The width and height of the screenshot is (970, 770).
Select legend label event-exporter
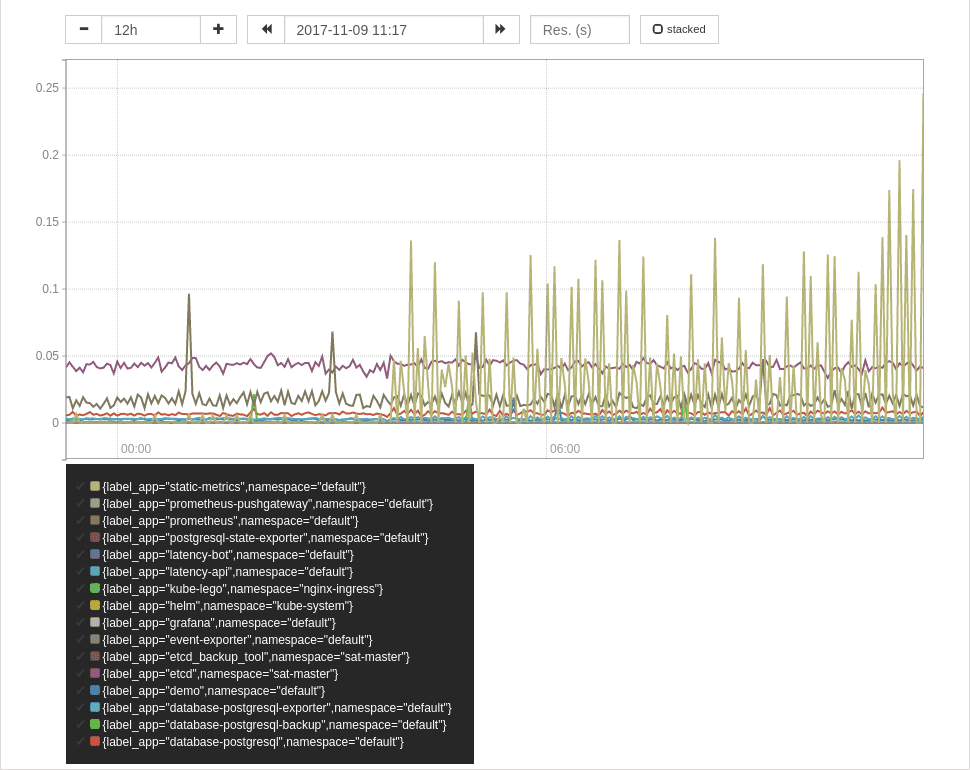pos(238,640)
